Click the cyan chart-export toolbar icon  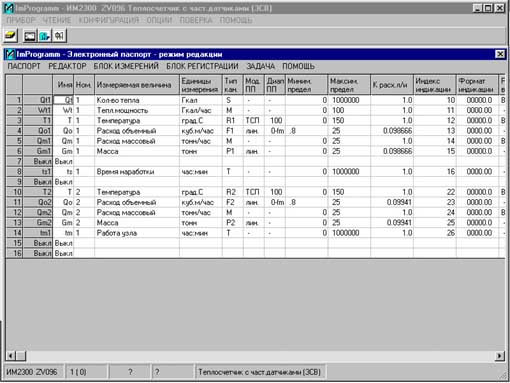point(45,36)
